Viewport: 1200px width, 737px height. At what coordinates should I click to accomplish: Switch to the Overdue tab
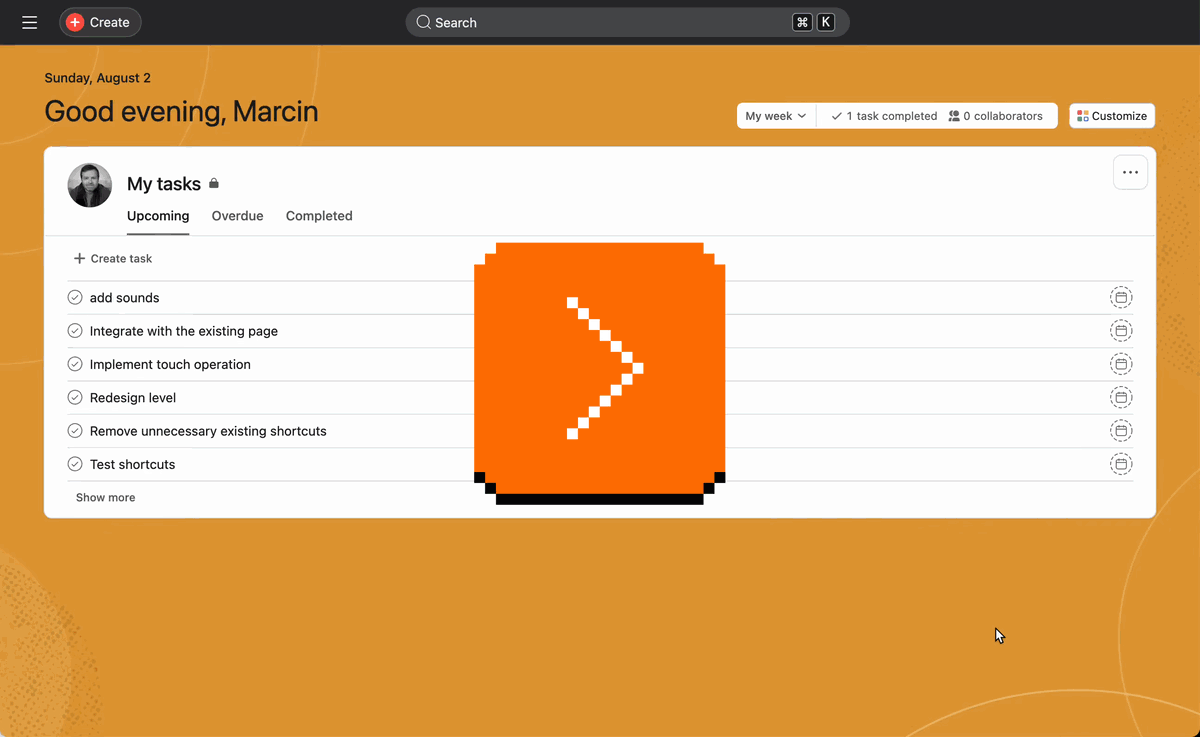tap(237, 216)
